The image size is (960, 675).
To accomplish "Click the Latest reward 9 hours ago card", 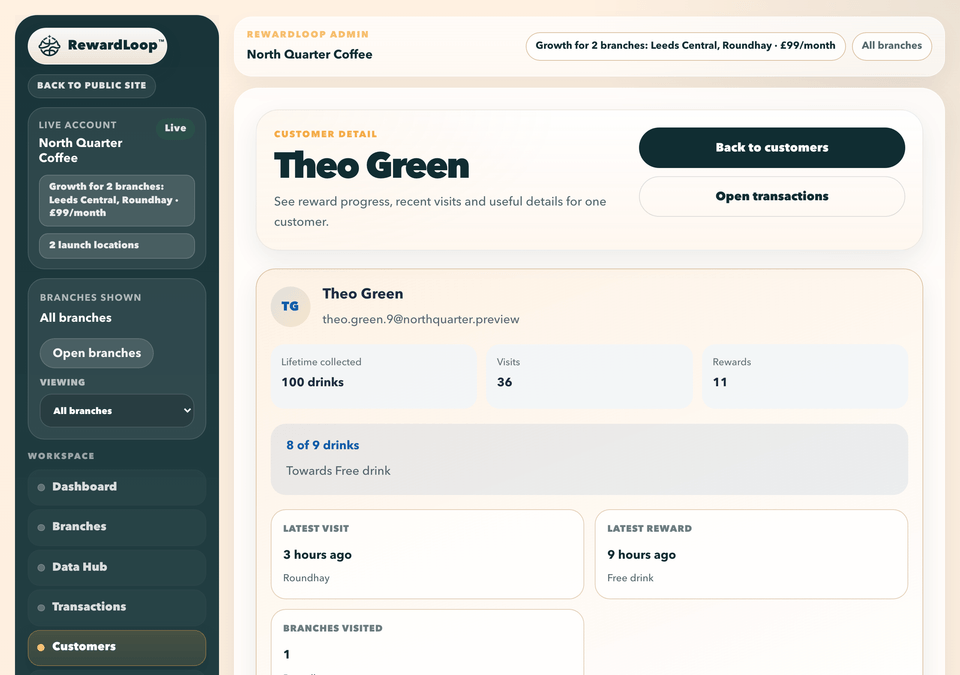I will 751,554.
